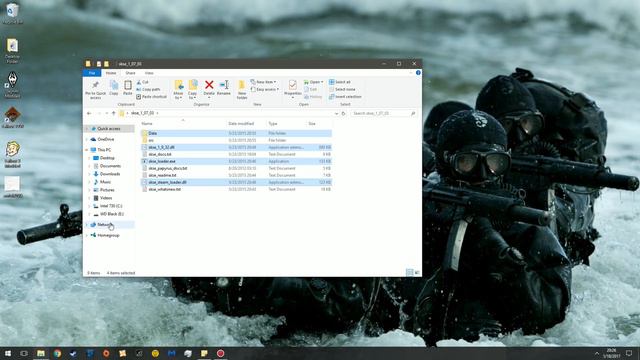The width and height of the screenshot is (640, 360).
Task: Open Action Center notifications icon
Action: tap(629, 353)
